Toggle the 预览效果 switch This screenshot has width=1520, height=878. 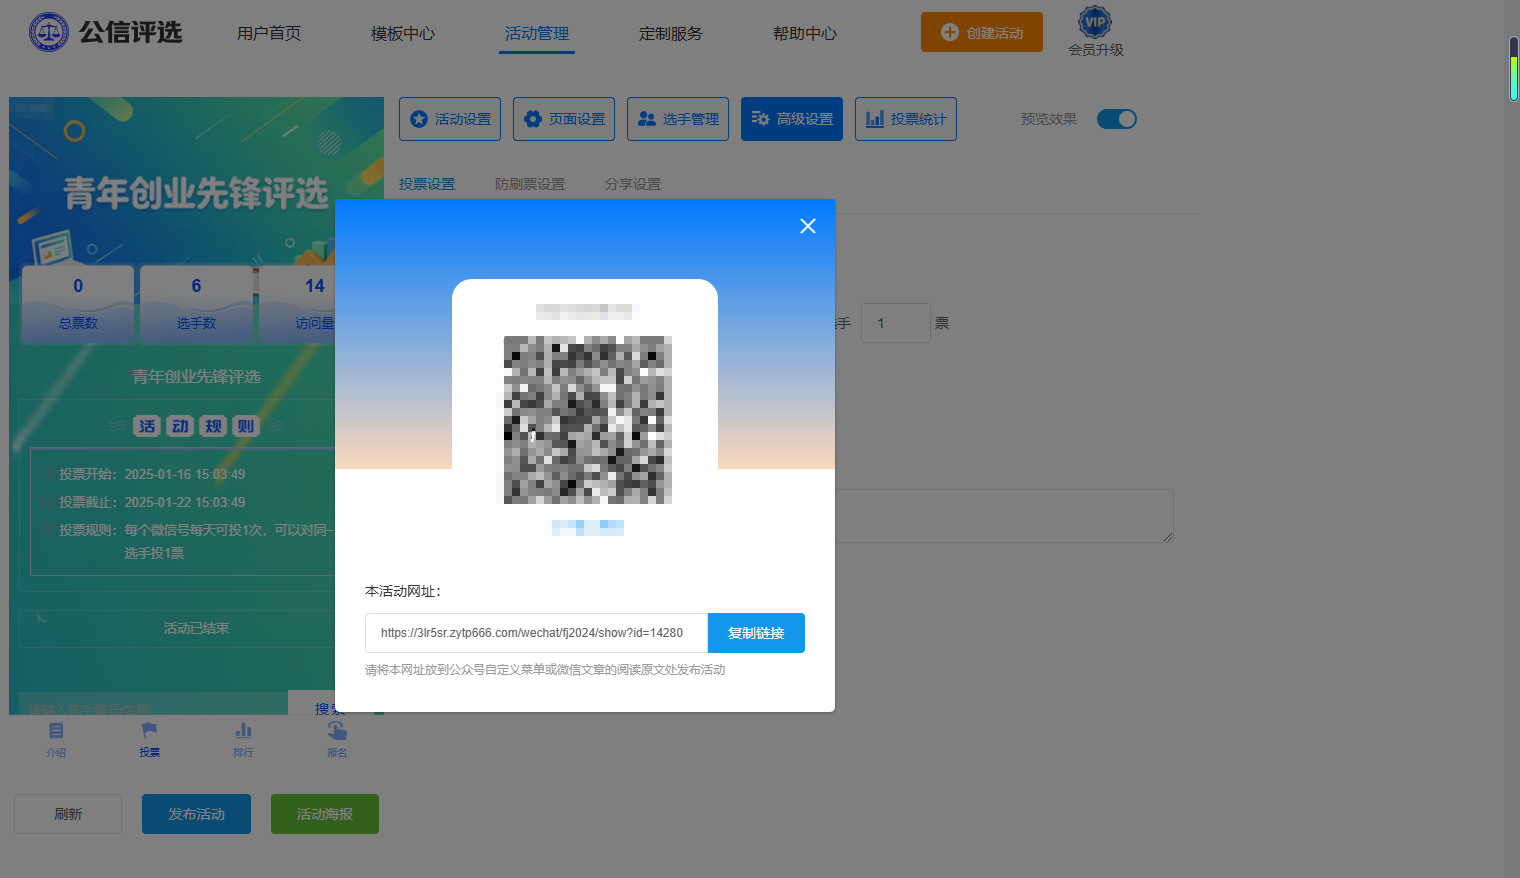[1117, 119]
